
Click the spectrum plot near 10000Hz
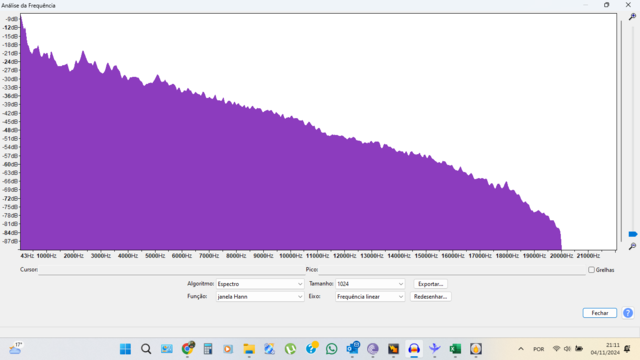[290, 184]
